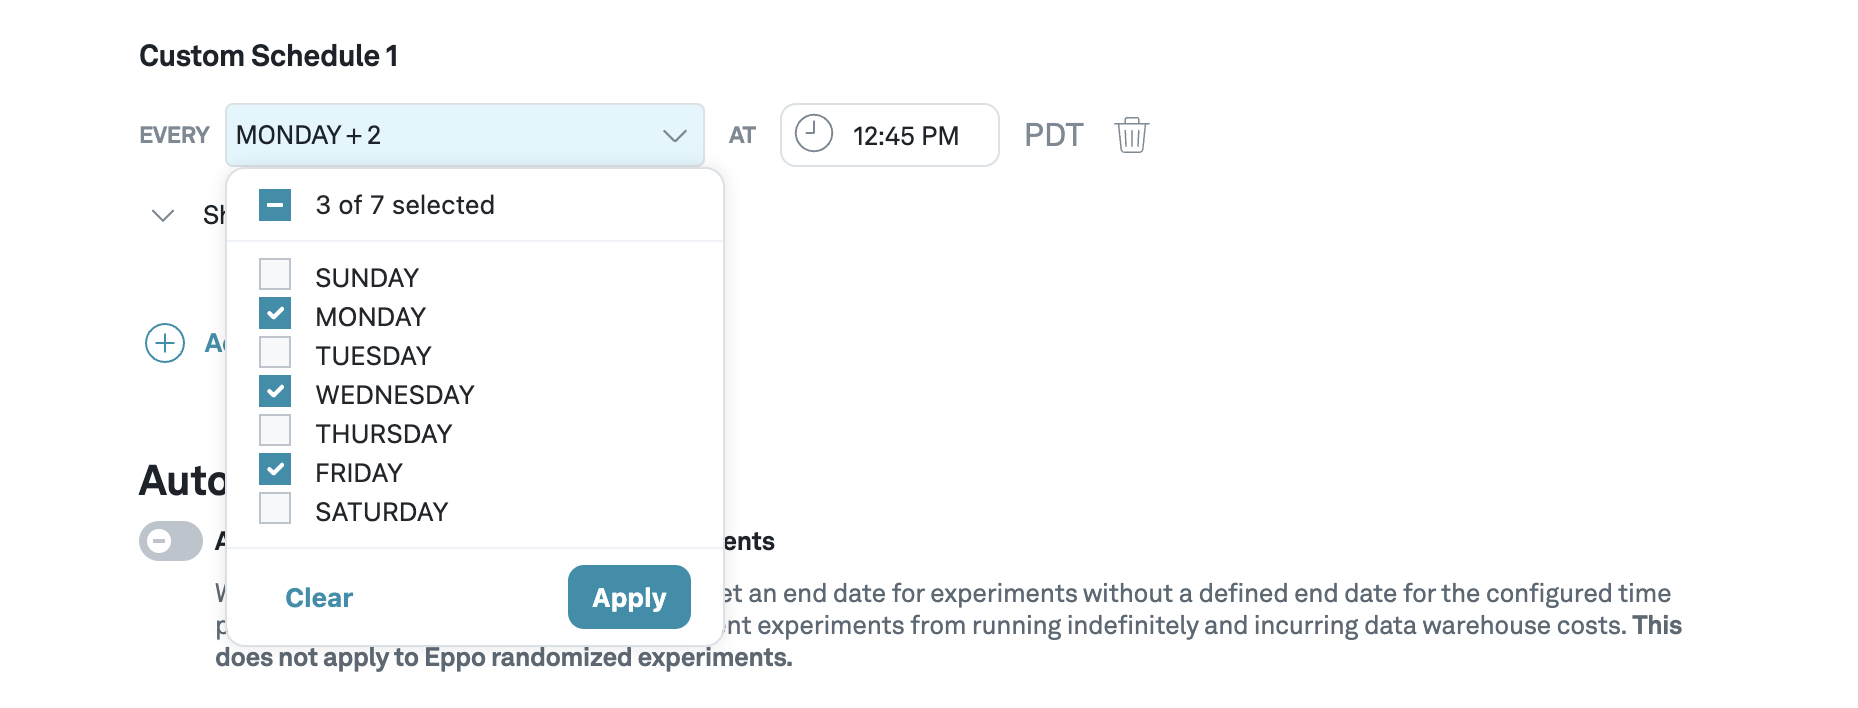Edit the 12:45 PM time field
Image resolution: width=1858 pixels, height=708 pixels.
[x=905, y=135]
